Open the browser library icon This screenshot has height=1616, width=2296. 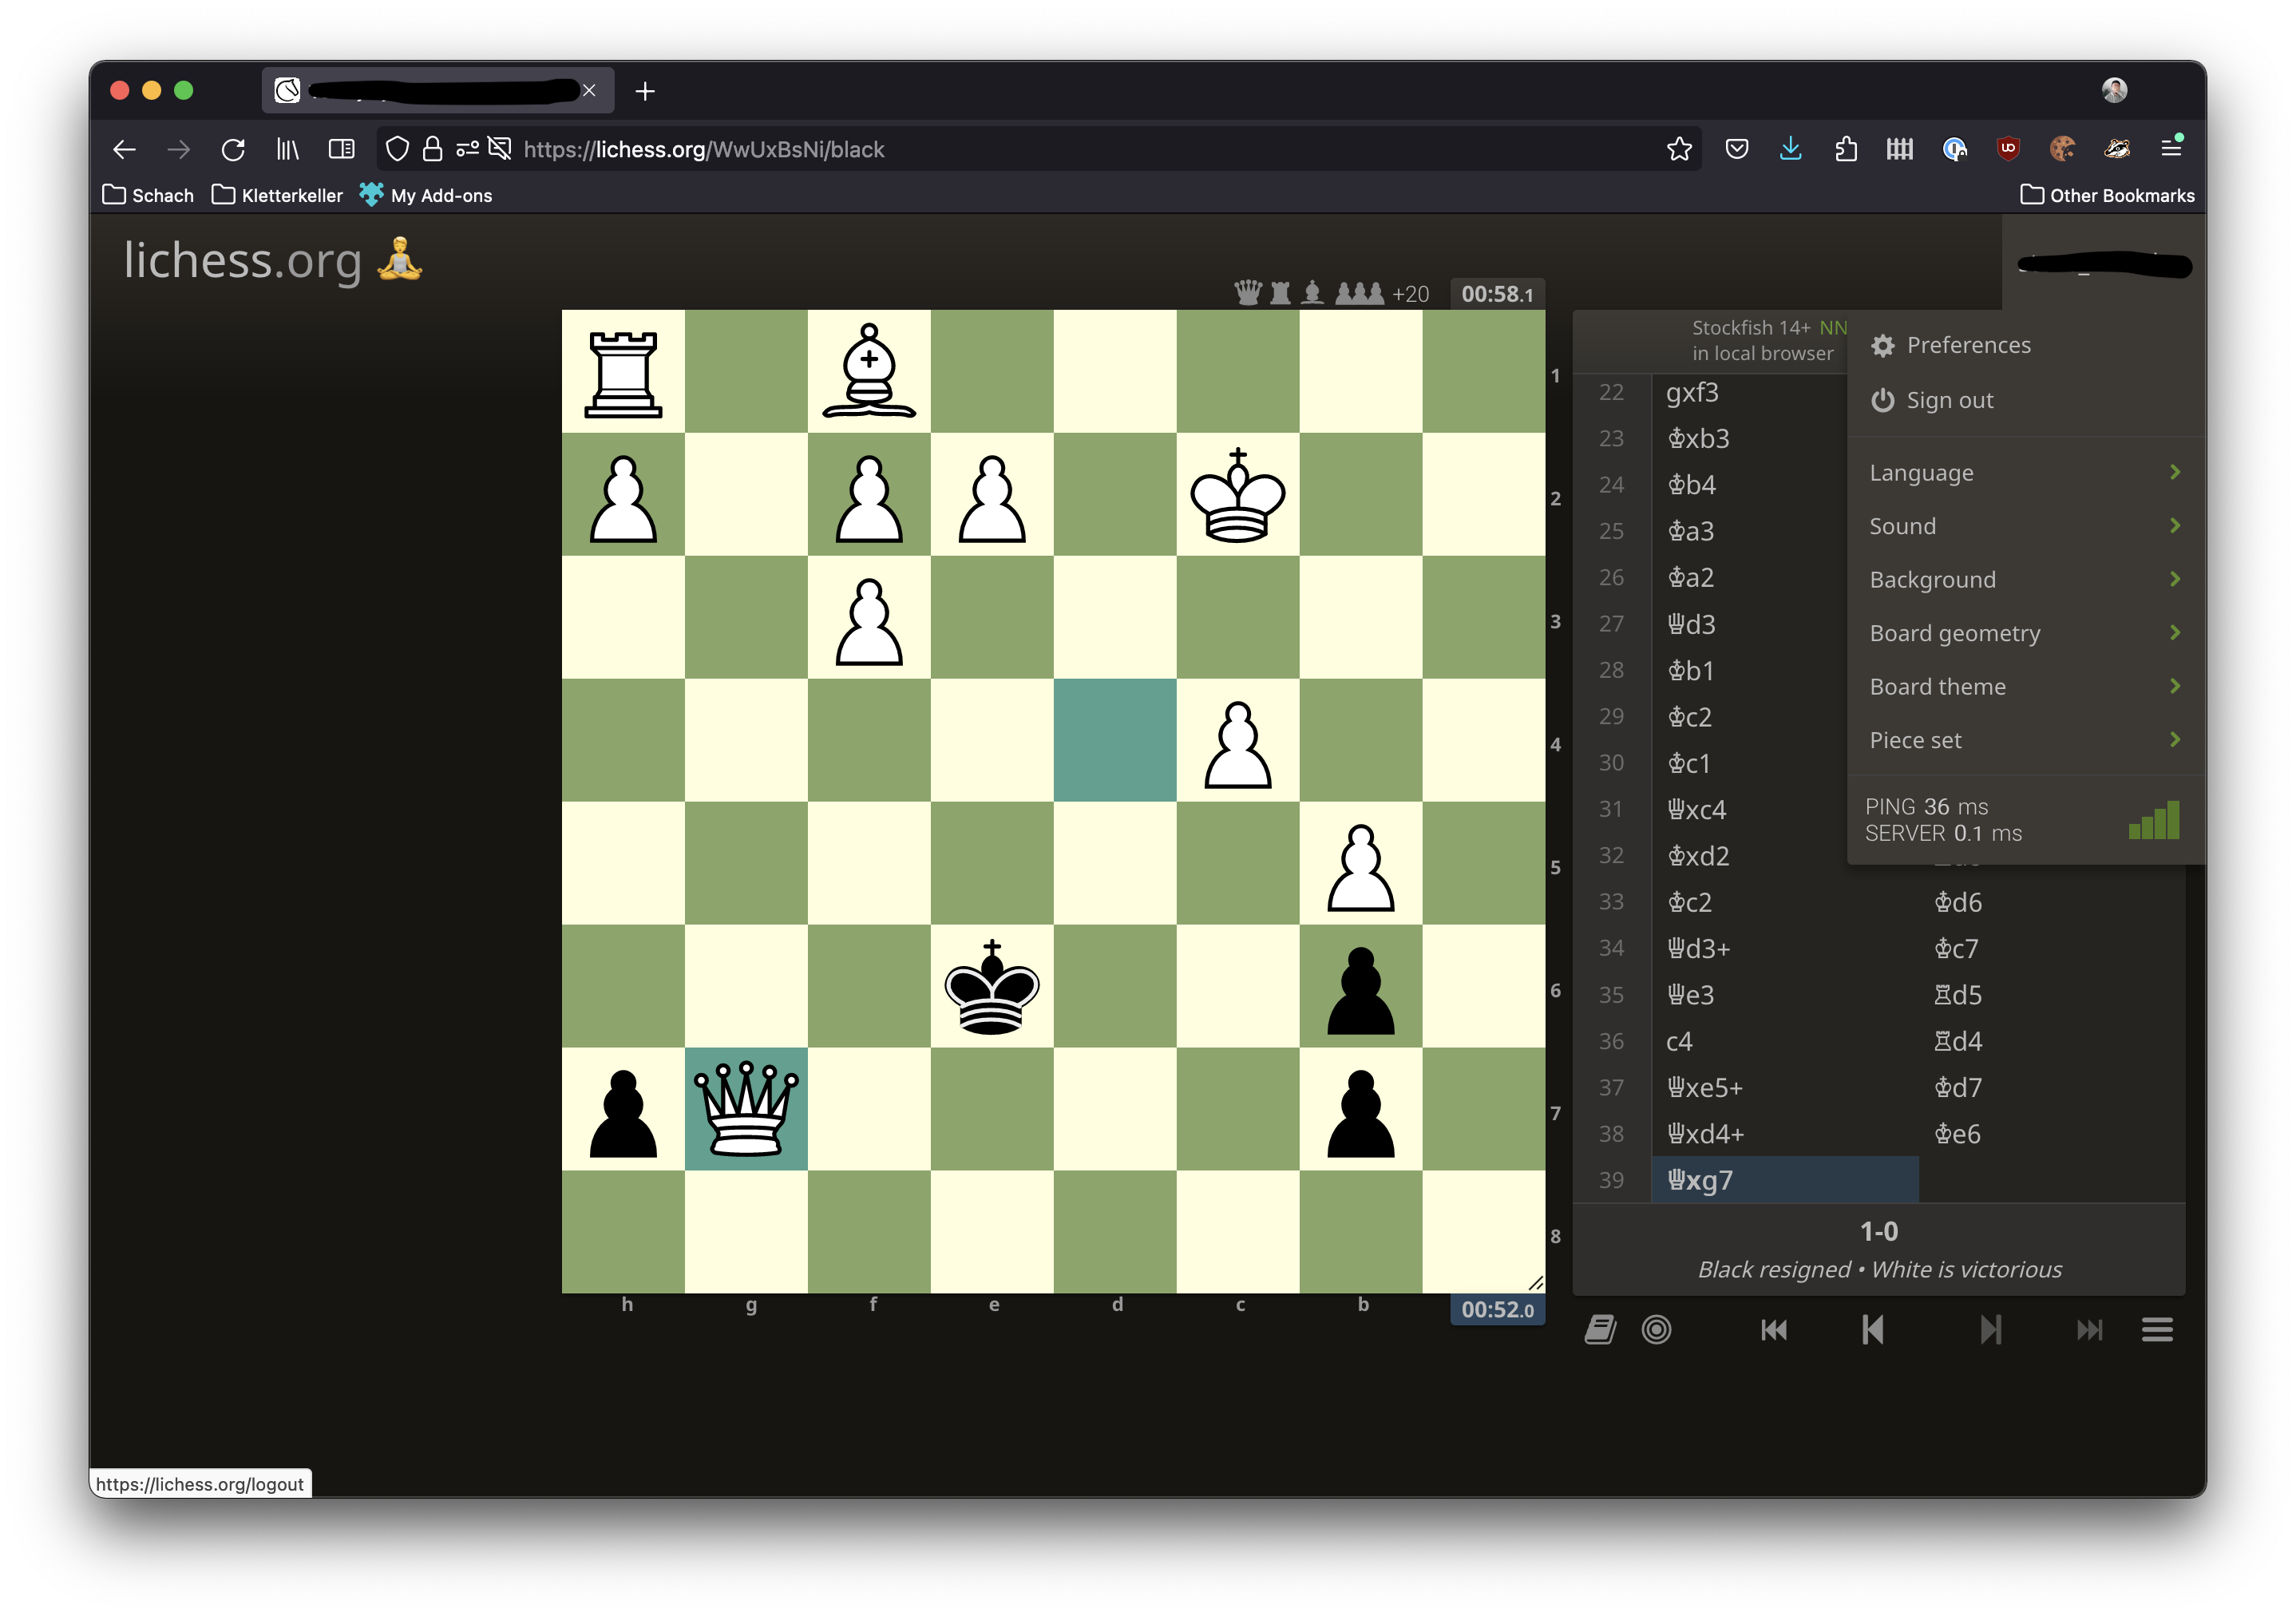[x=287, y=150]
